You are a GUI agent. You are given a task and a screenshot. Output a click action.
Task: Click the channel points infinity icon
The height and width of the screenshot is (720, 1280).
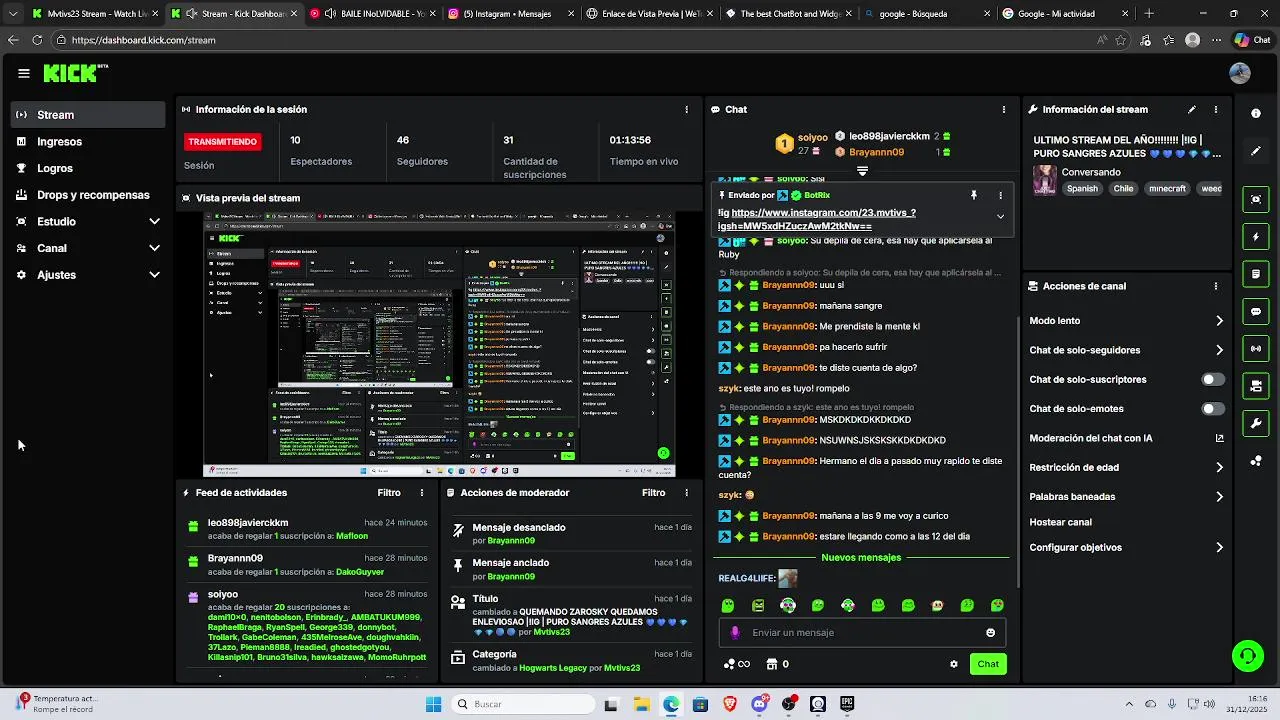(736, 664)
